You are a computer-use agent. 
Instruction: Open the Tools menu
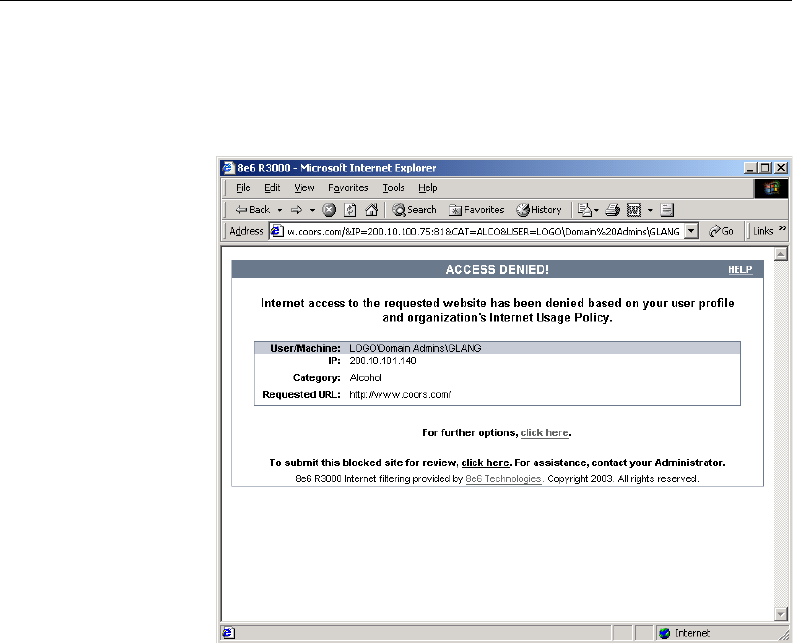[393, 188]
